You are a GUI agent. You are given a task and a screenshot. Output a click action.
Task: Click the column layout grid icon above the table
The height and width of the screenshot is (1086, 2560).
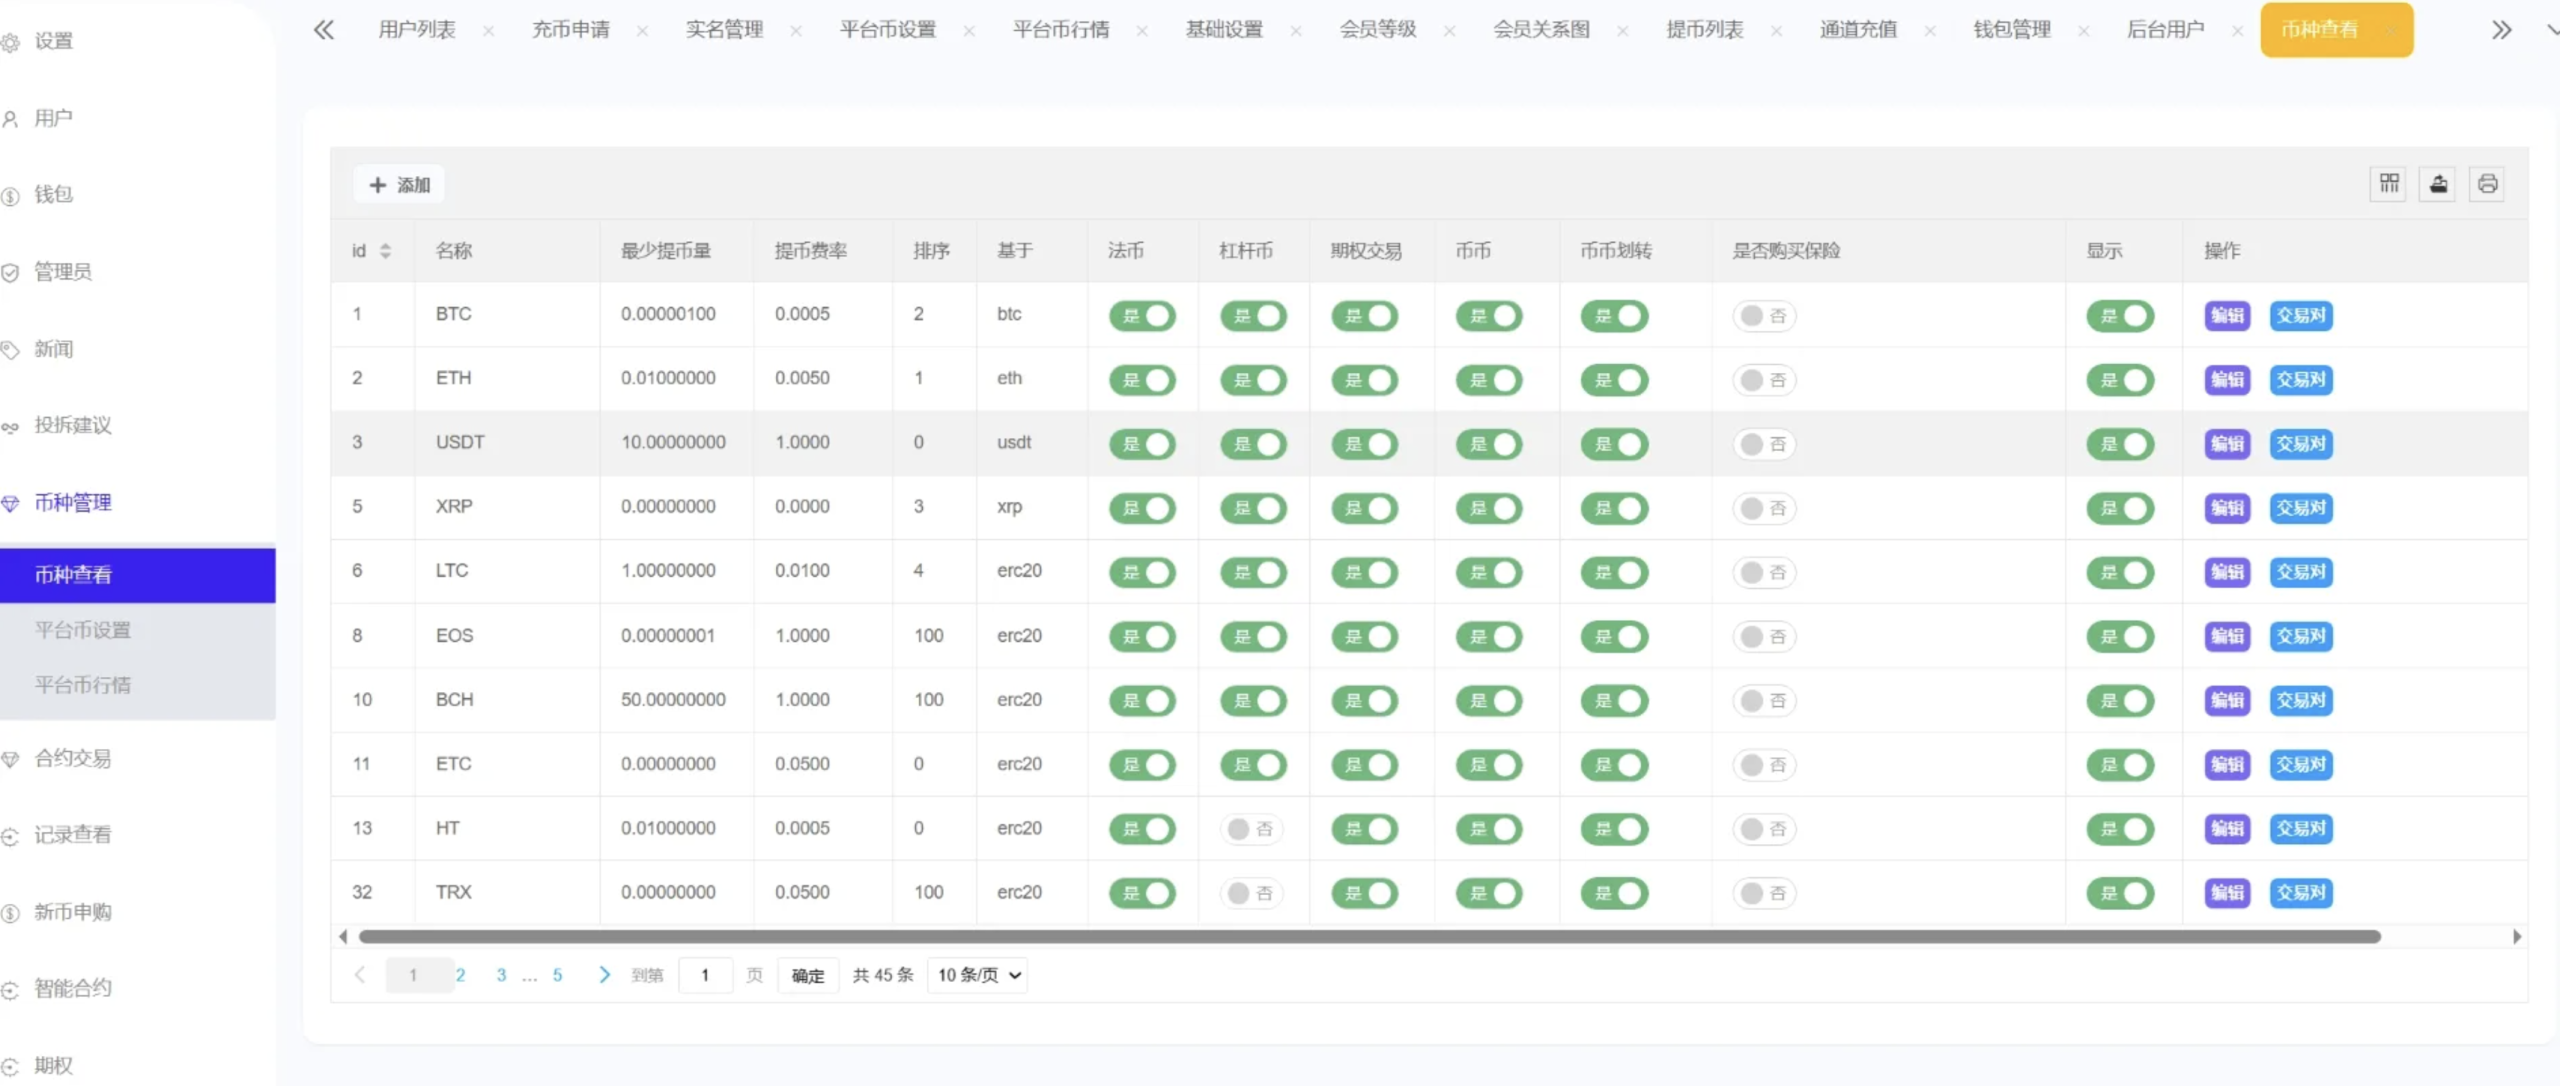point(2389,183)
